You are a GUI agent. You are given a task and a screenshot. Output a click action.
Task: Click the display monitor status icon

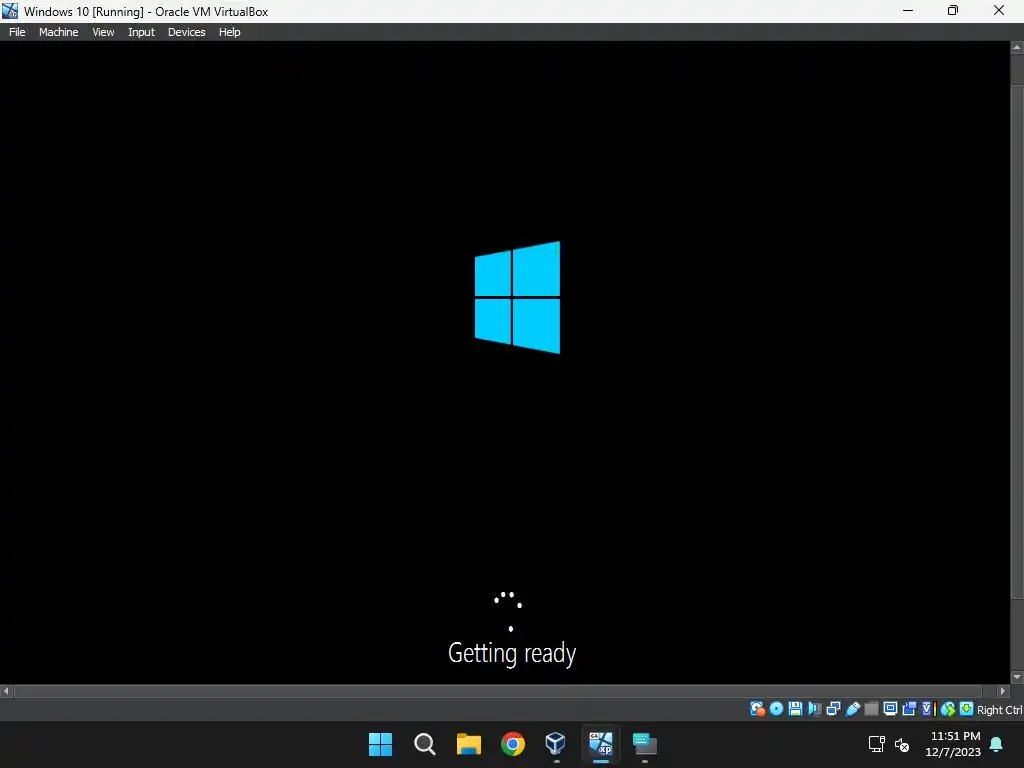click(890, 709)
